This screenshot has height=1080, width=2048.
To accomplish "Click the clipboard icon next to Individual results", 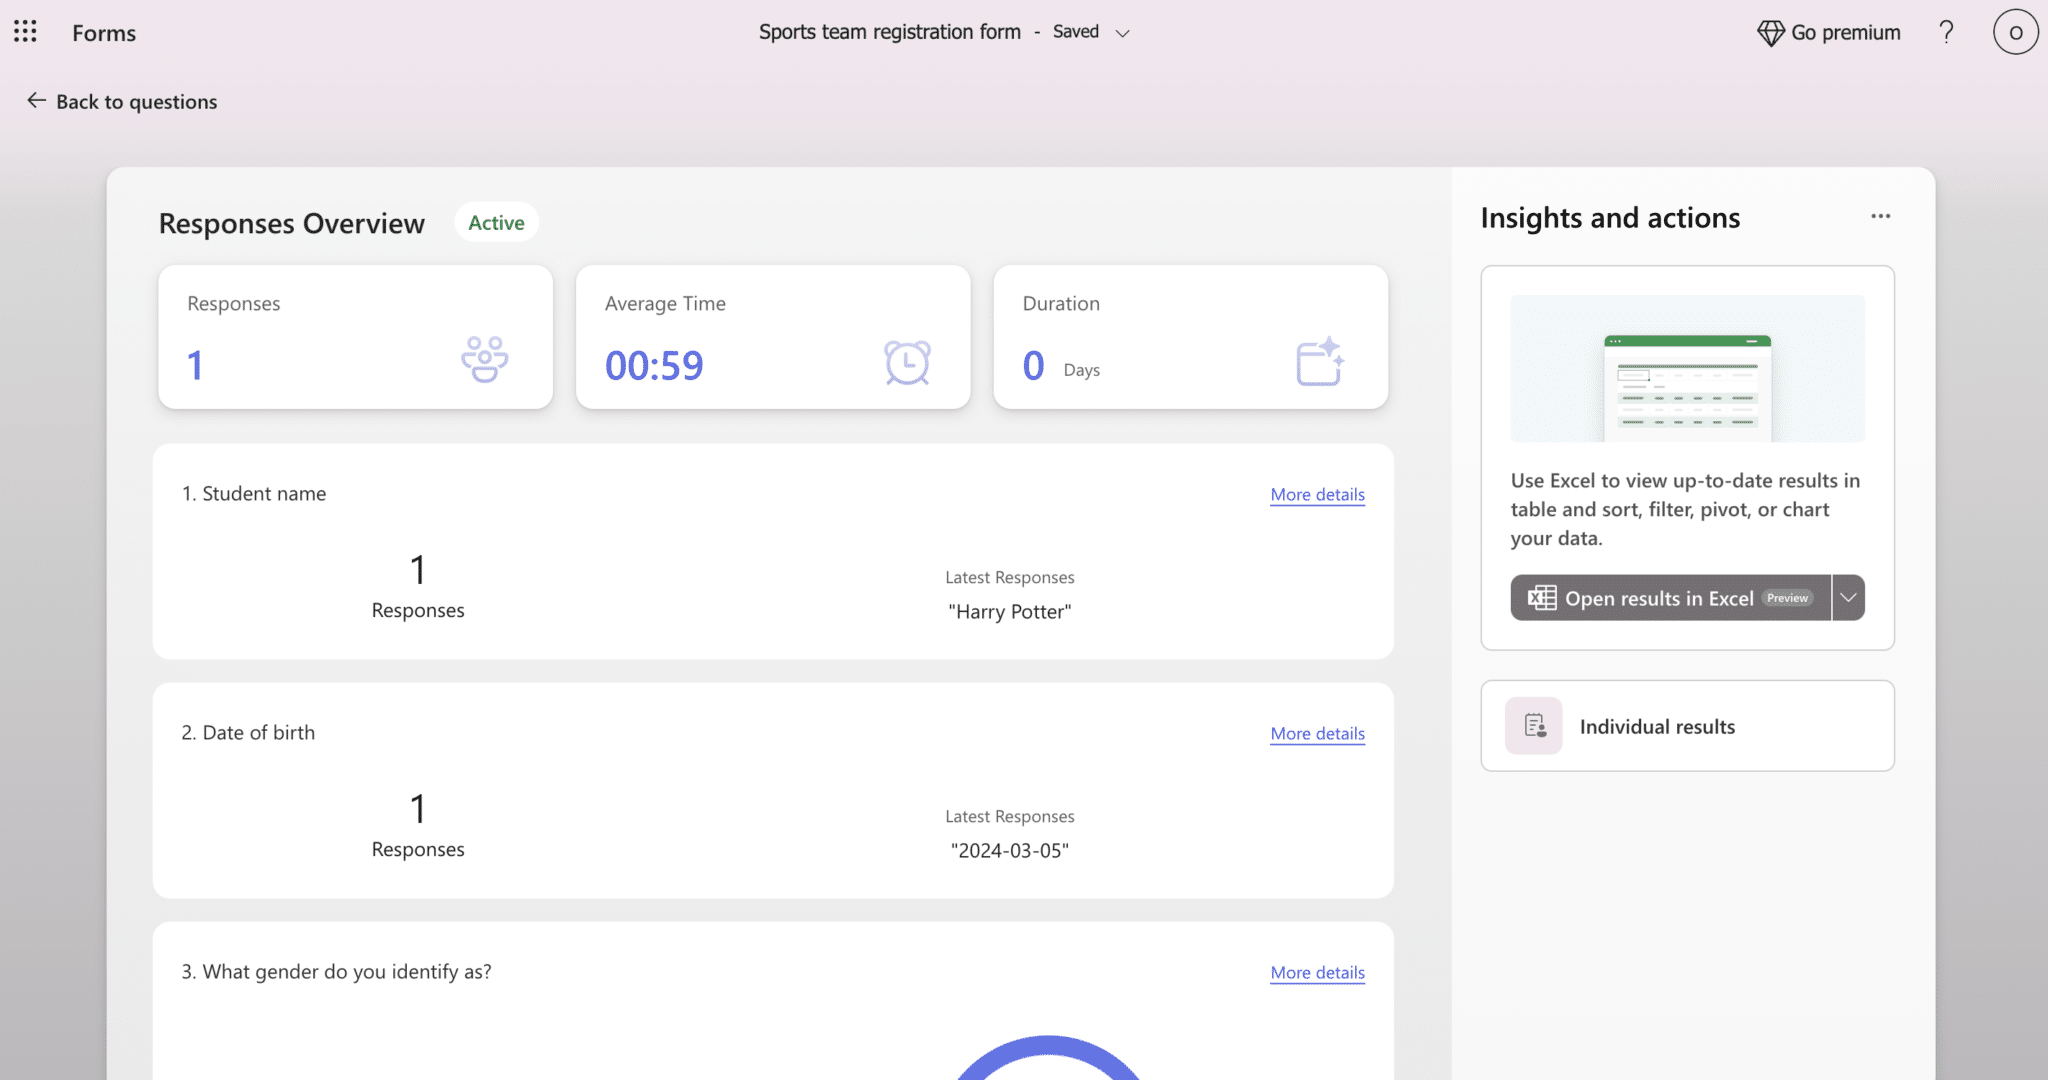I will coord(1533,725).
